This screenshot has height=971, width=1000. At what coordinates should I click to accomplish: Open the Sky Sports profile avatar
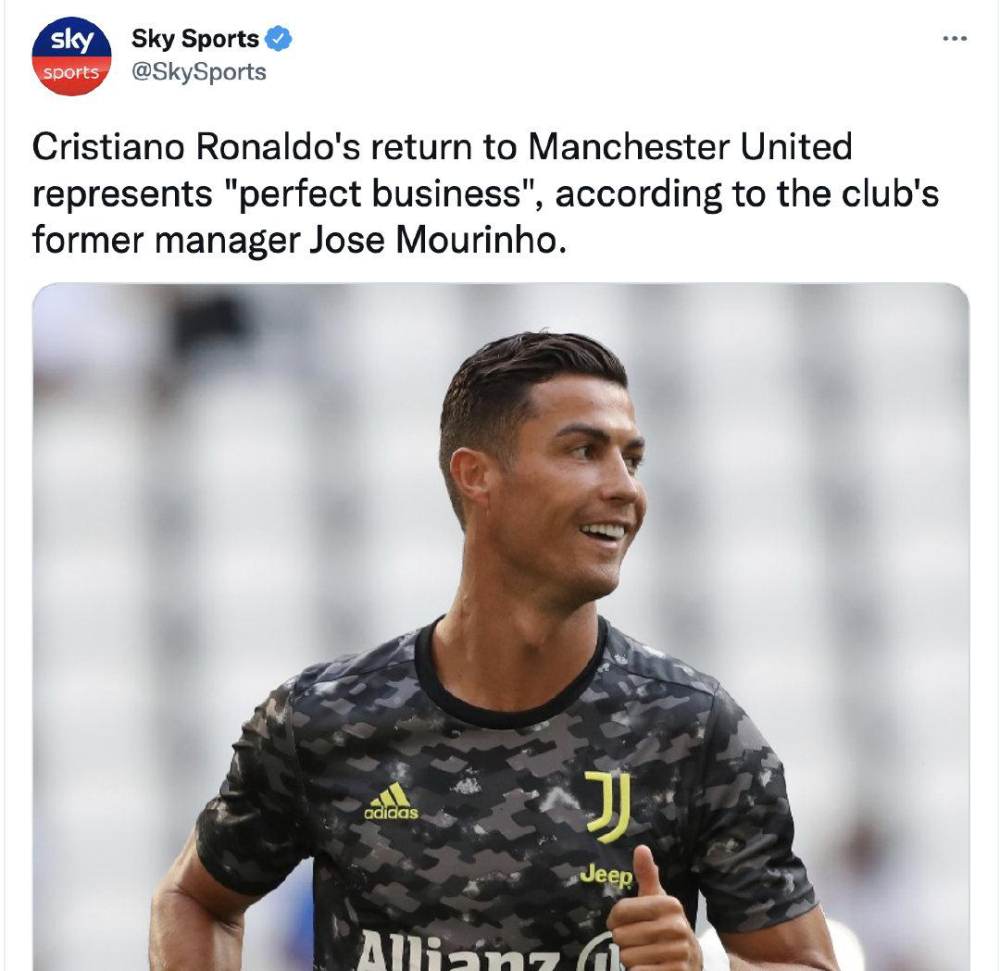(x=71, y=56)
